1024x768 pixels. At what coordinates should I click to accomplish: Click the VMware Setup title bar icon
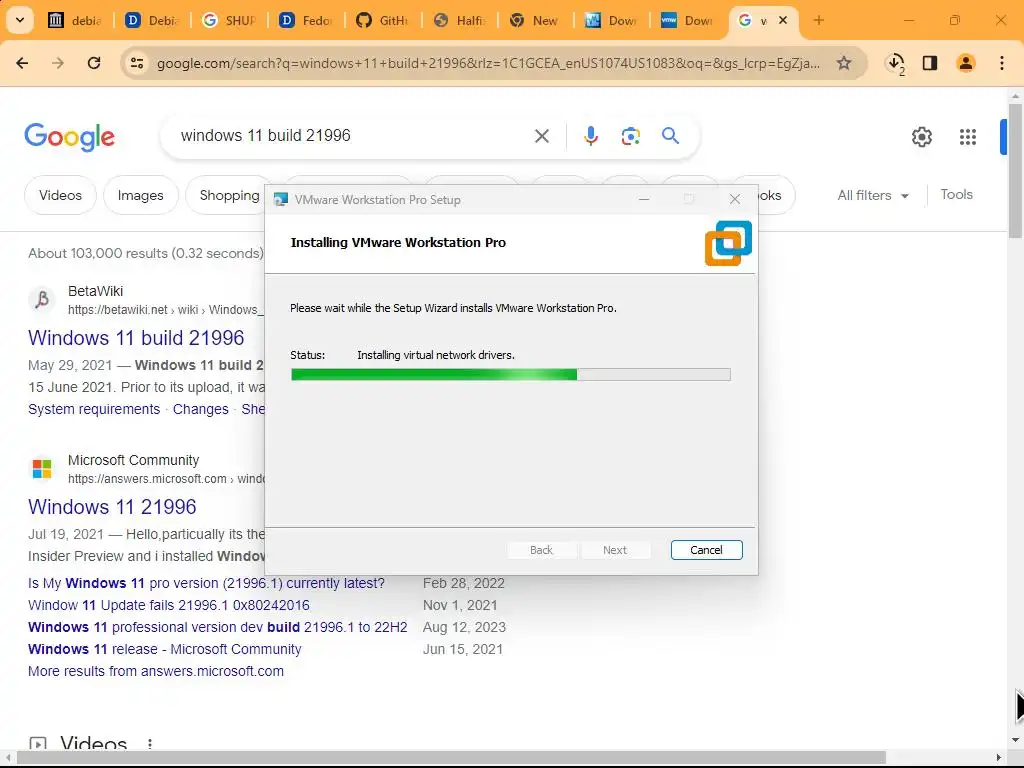click(281, 200)
